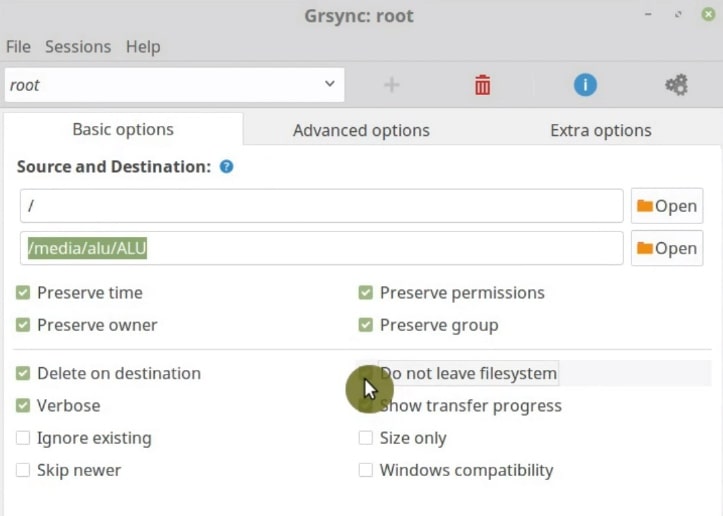Screen dimensions: 723x516
Task: Click the plus add session icon
Action: click(391, 85)
